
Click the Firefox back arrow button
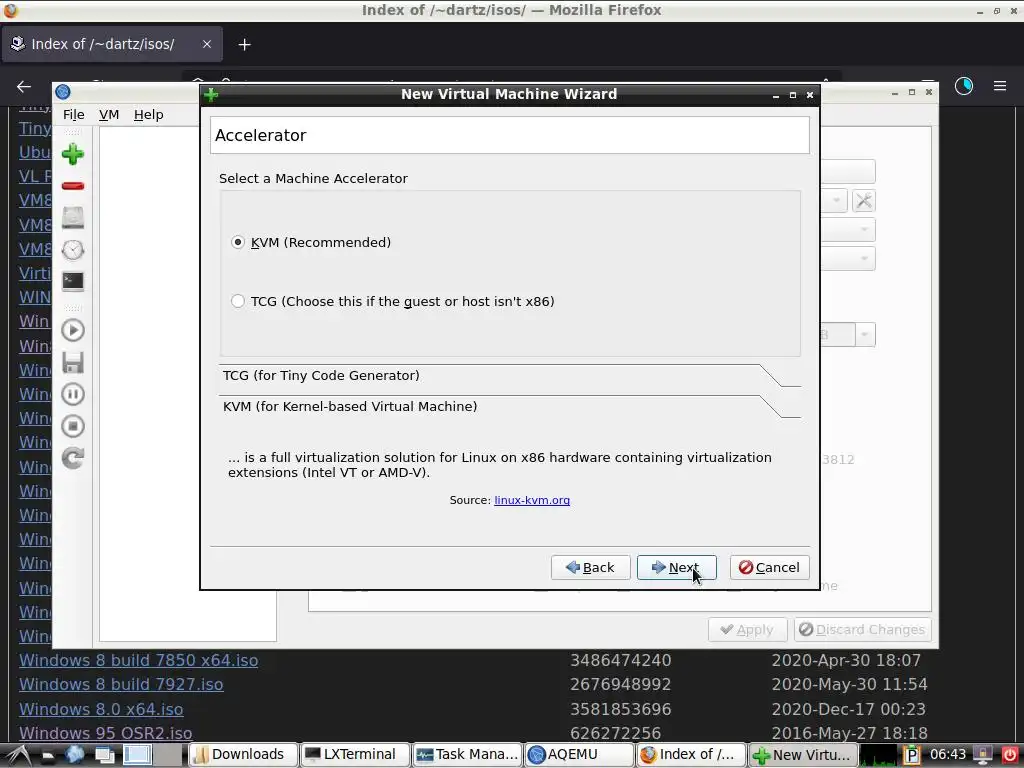[24, 86]
